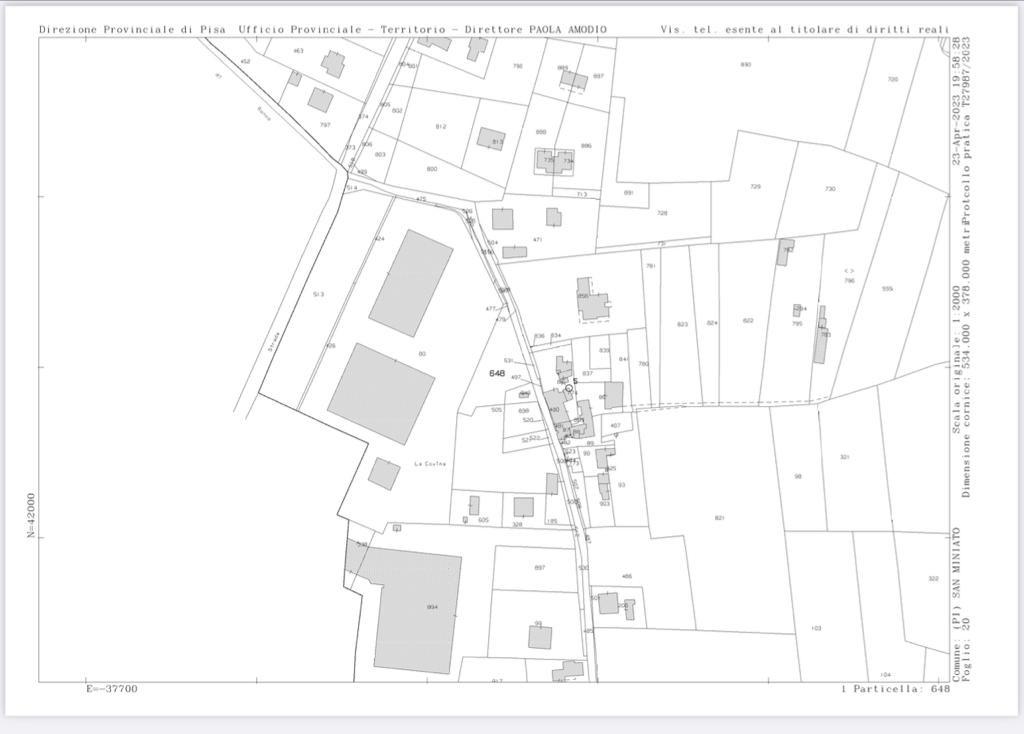Select the large gray building numbered 994
This screenshot has height=734, width=1024.
tap(417, 608)
